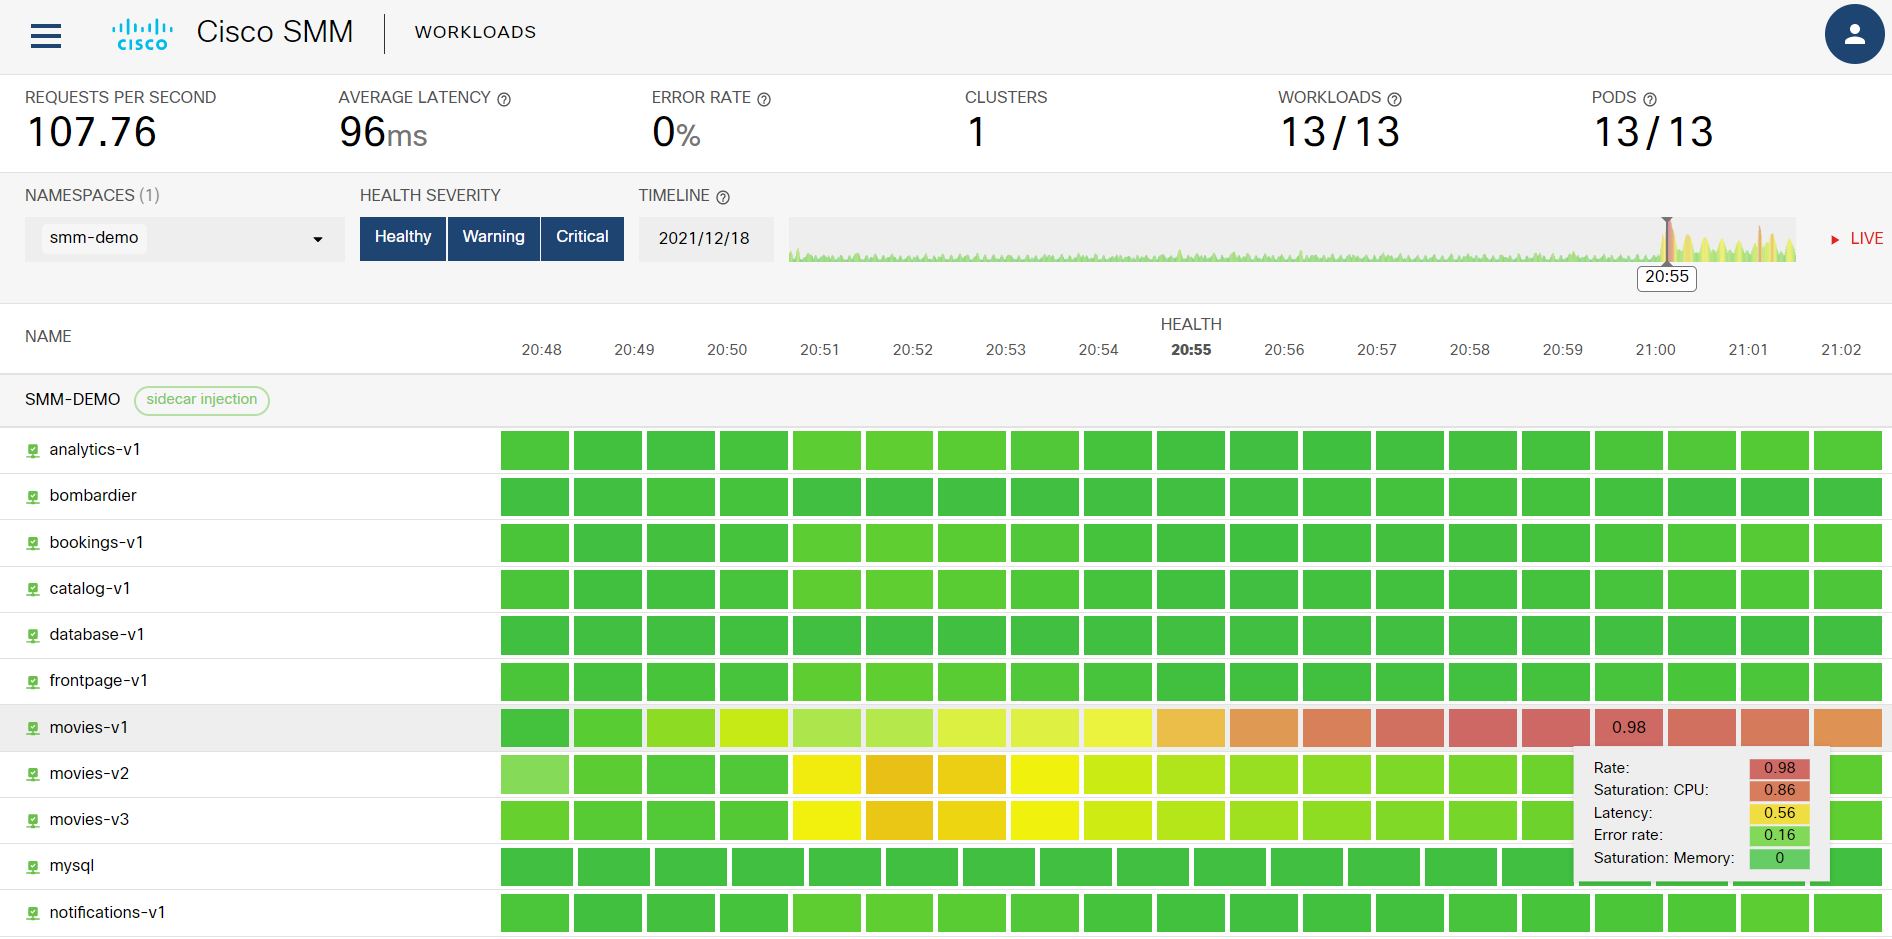Select the 0.98 health cell for movies-v1
1892x939 pixels.
pos(1629,728)
